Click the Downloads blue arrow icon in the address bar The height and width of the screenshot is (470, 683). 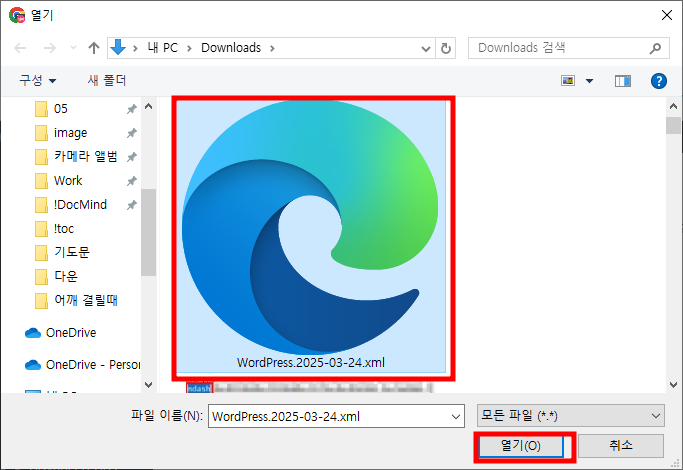point(118,47)
